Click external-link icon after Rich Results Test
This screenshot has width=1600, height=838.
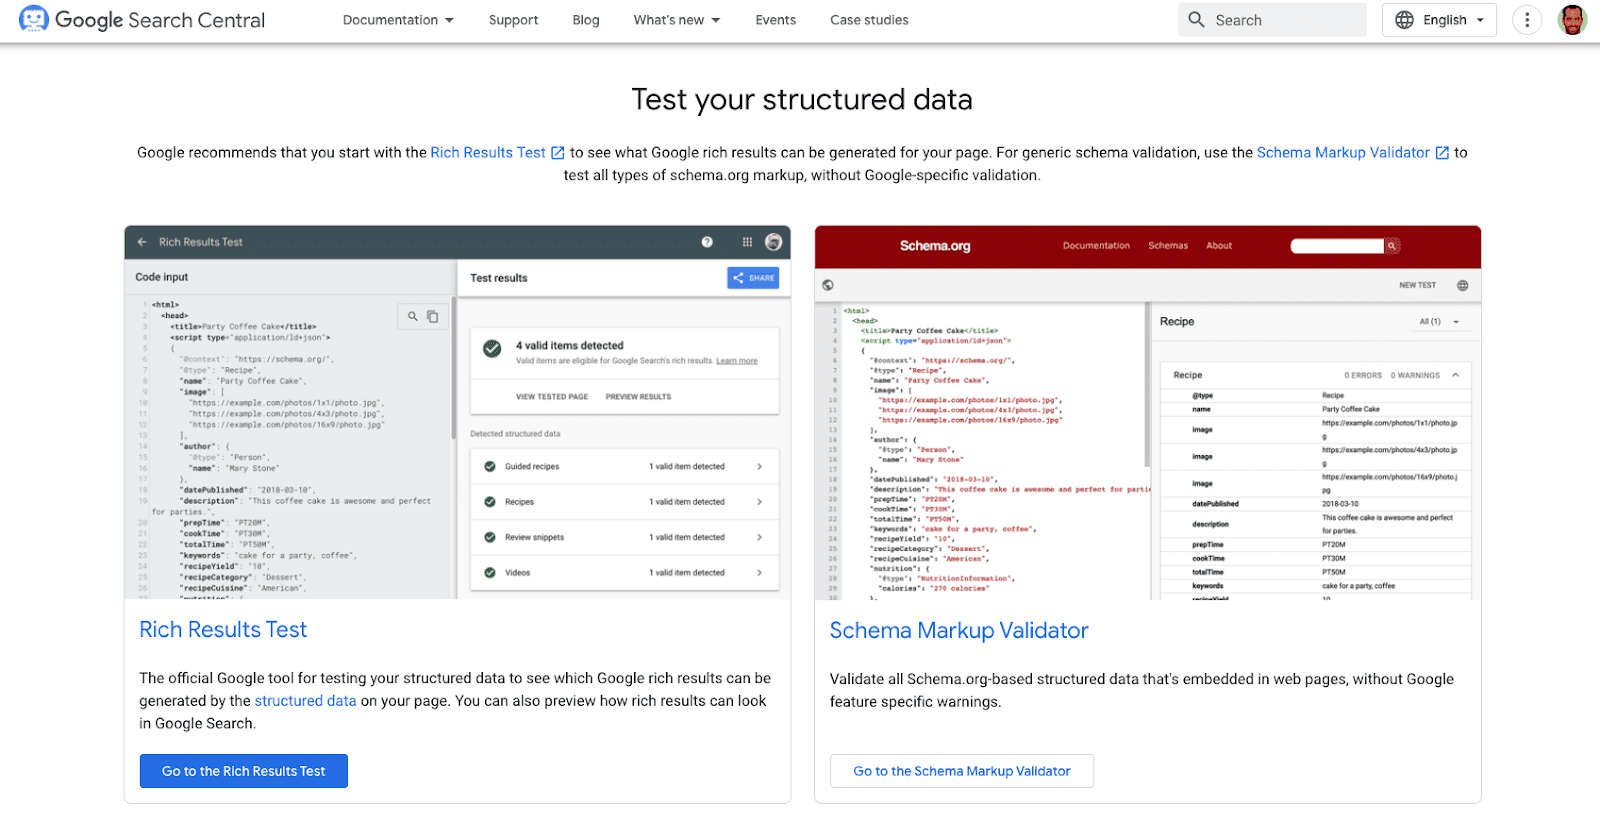click(x=558, y=153)
